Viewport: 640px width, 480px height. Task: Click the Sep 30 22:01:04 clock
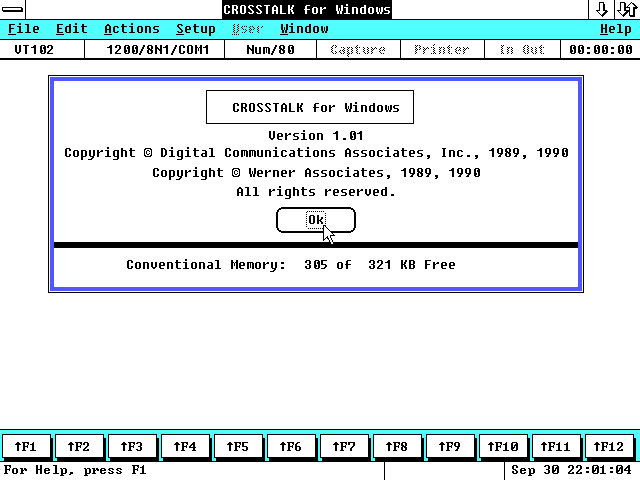(571, 470)
